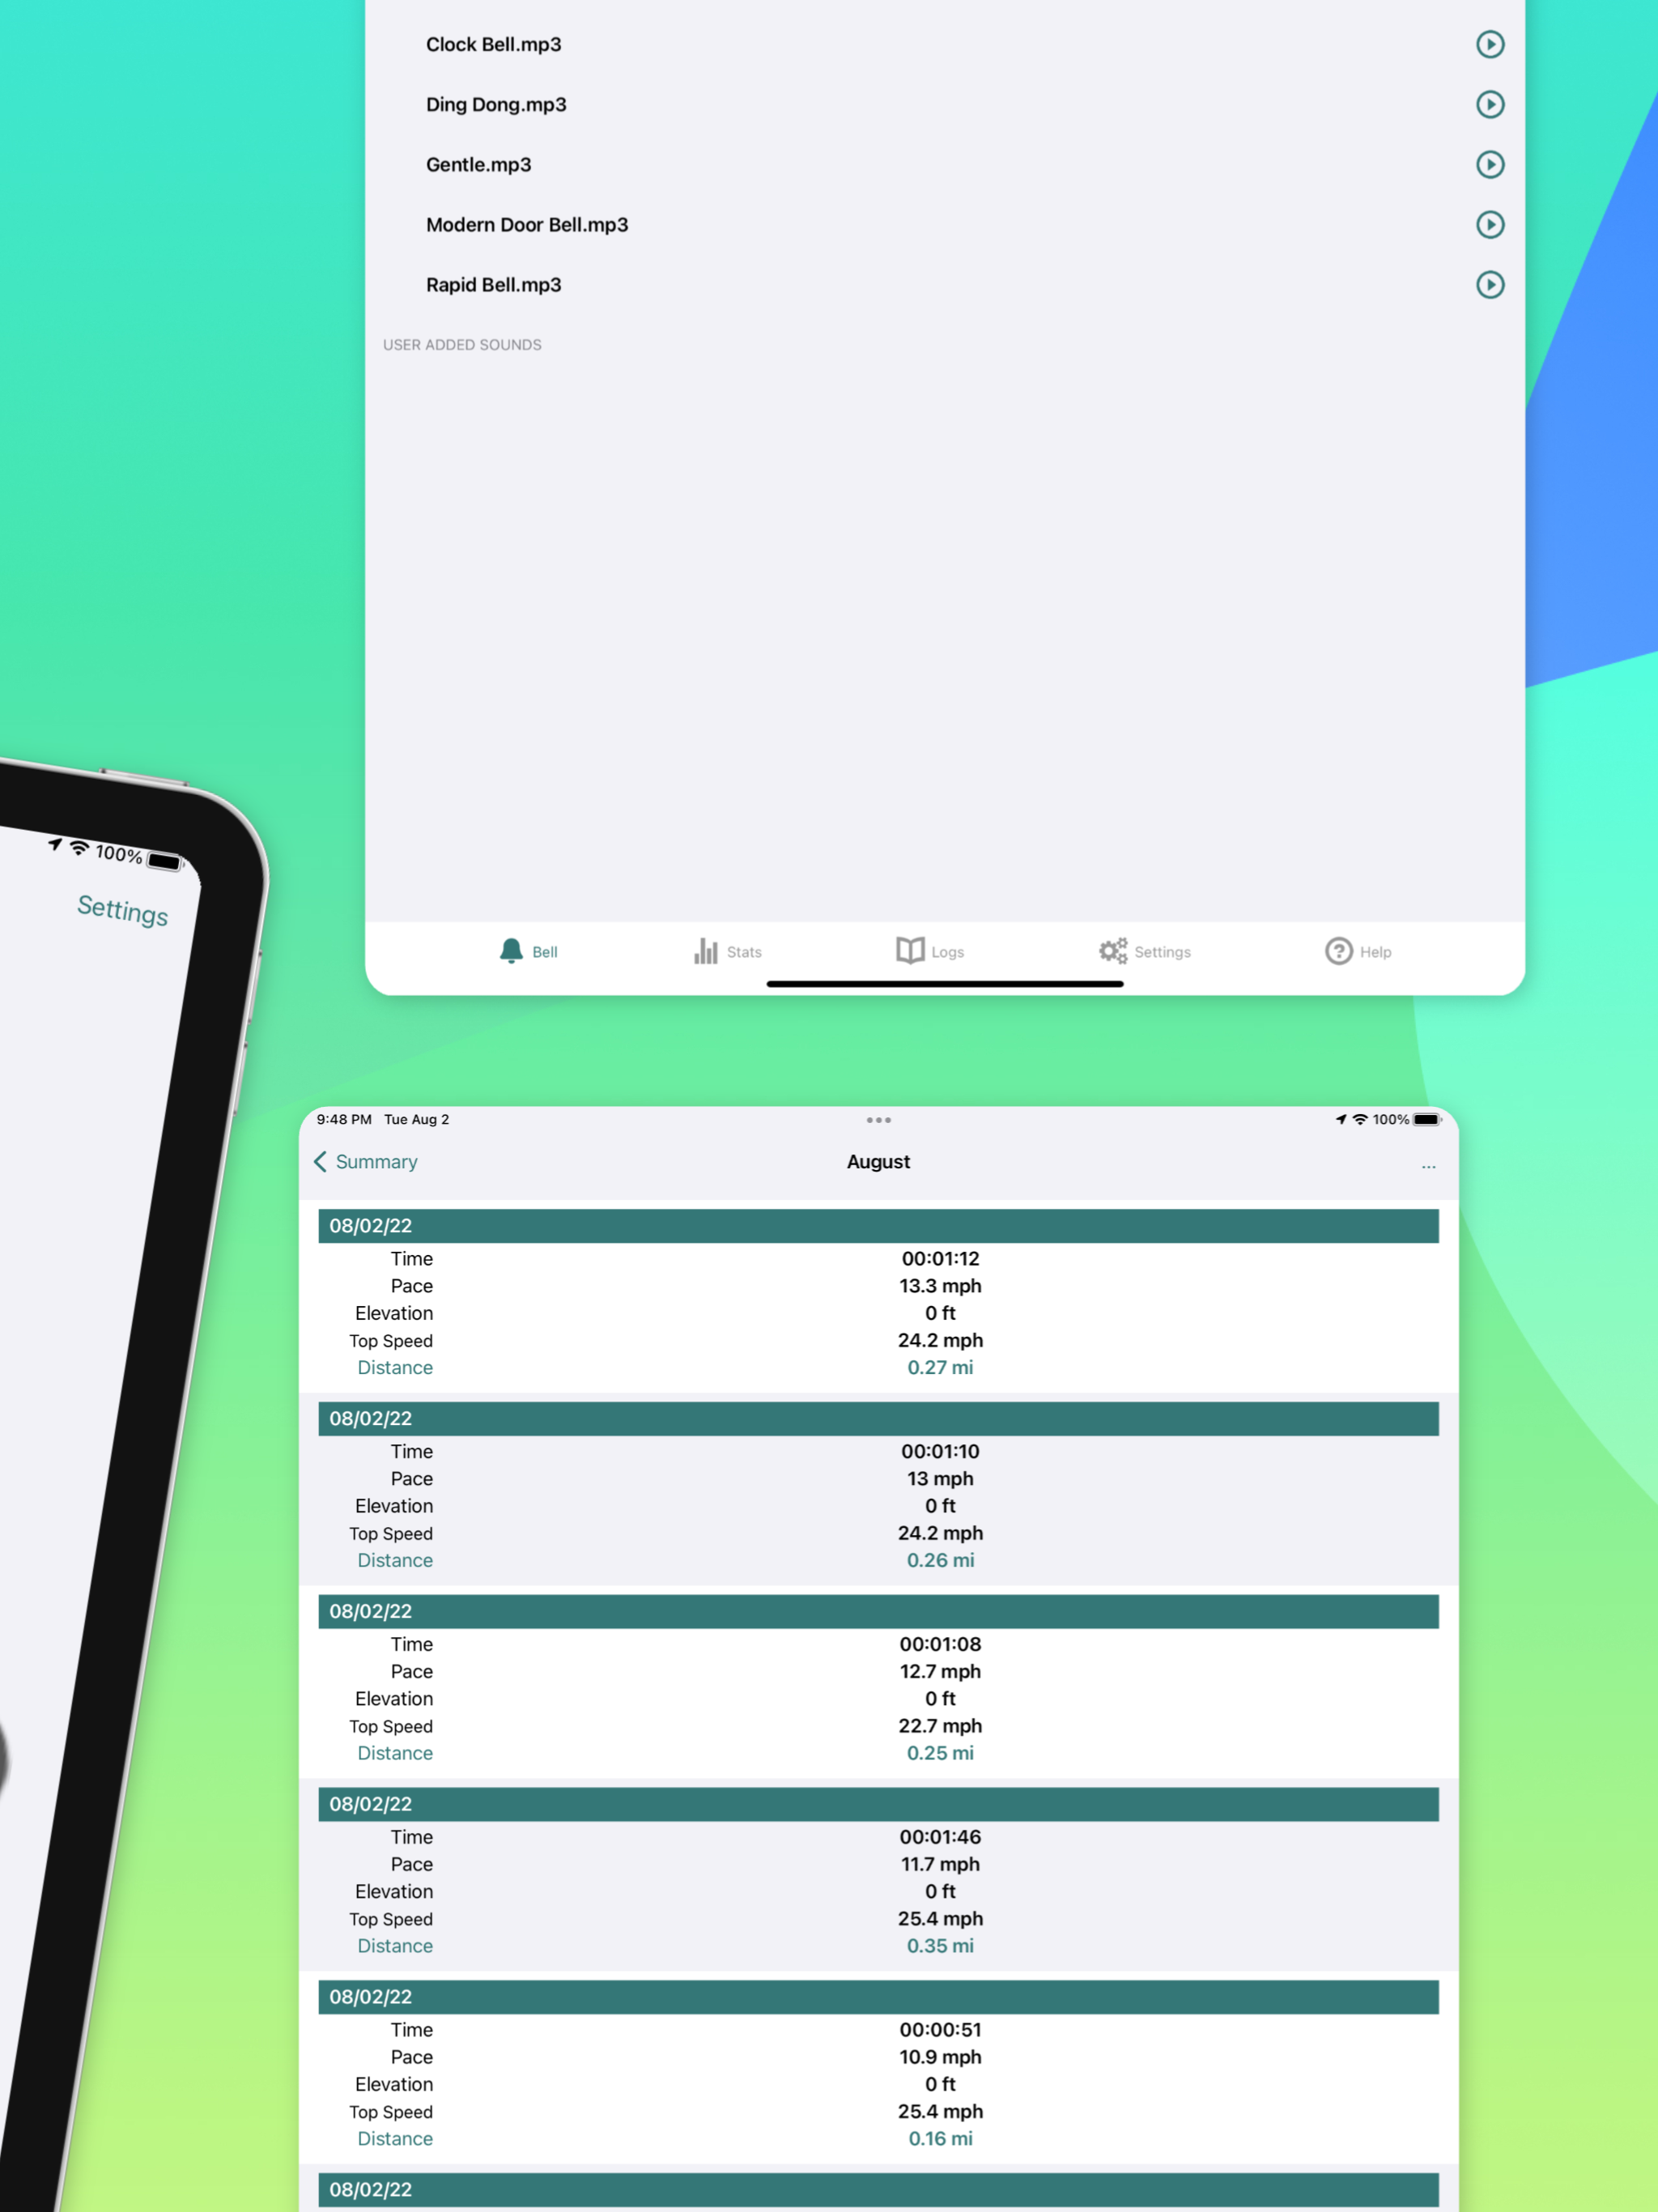Select the 22.7 mph top speed value
This screenshot has width=1658, height=2212.
tap(940, 1726)
